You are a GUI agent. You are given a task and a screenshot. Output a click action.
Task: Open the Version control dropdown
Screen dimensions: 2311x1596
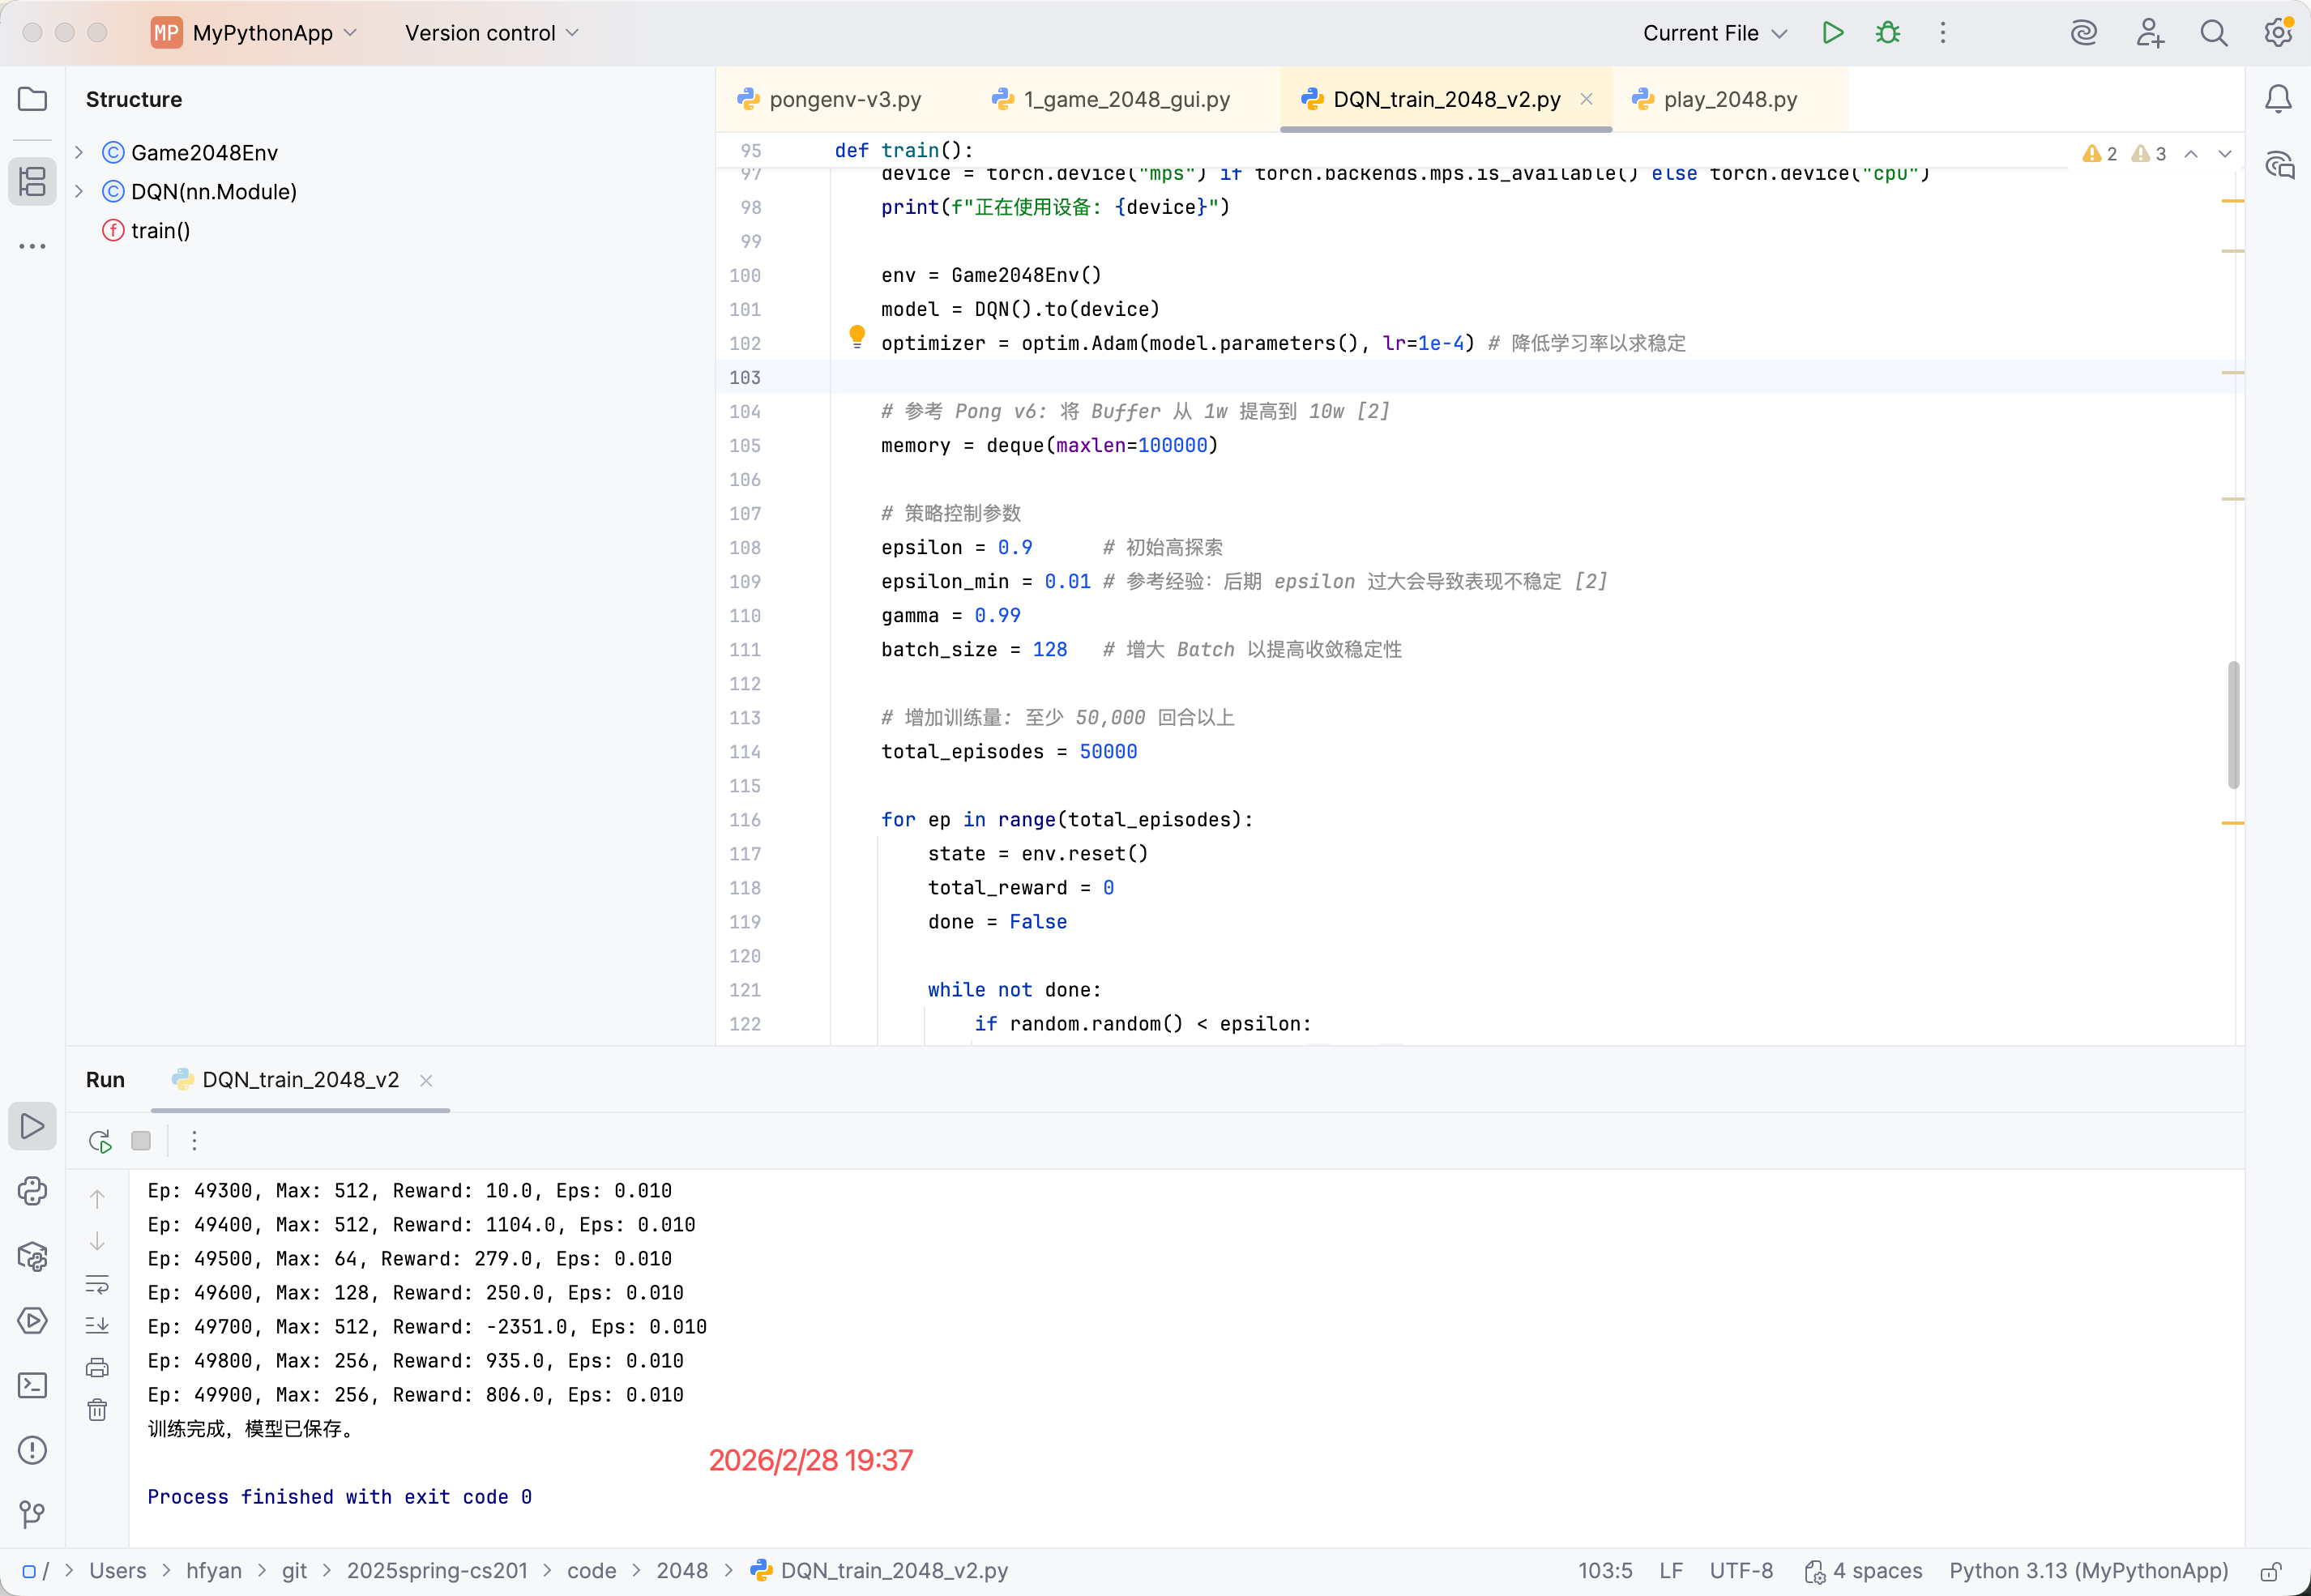click(x=492, y=33)
